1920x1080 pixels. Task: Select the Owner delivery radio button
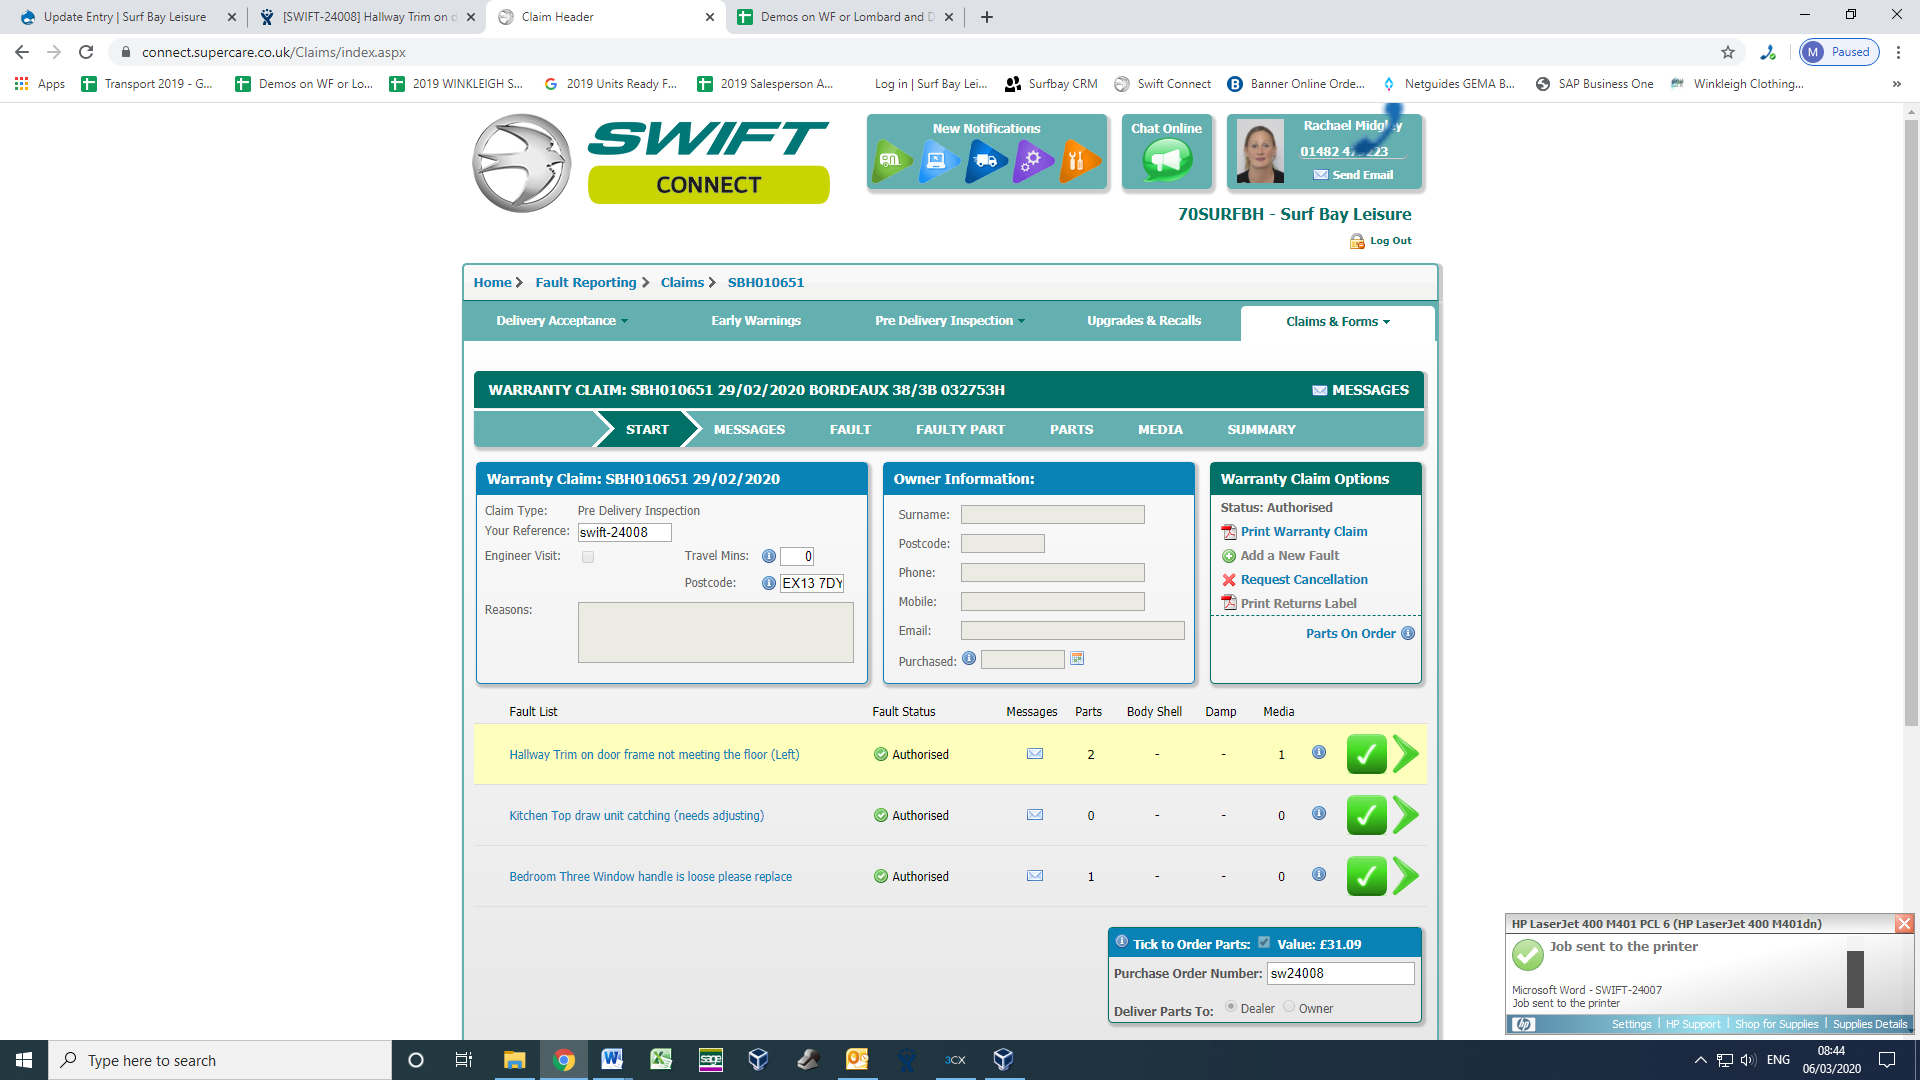point(1289,1007)
